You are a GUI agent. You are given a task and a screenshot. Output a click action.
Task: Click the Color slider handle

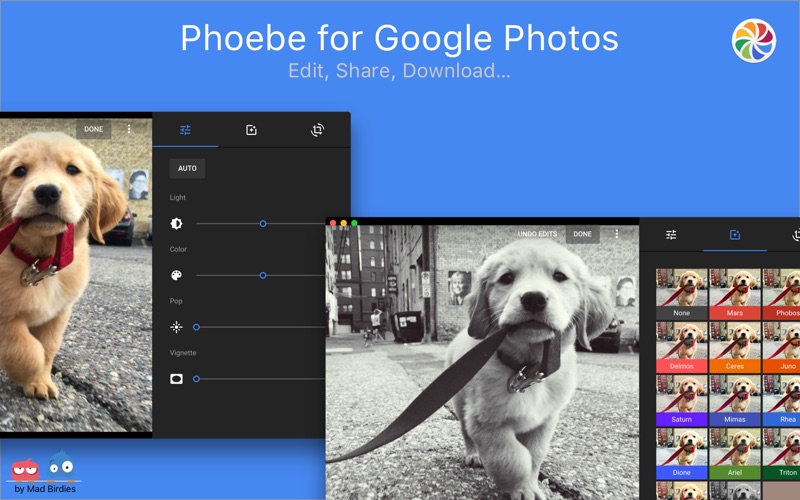[x=263, y=276]
